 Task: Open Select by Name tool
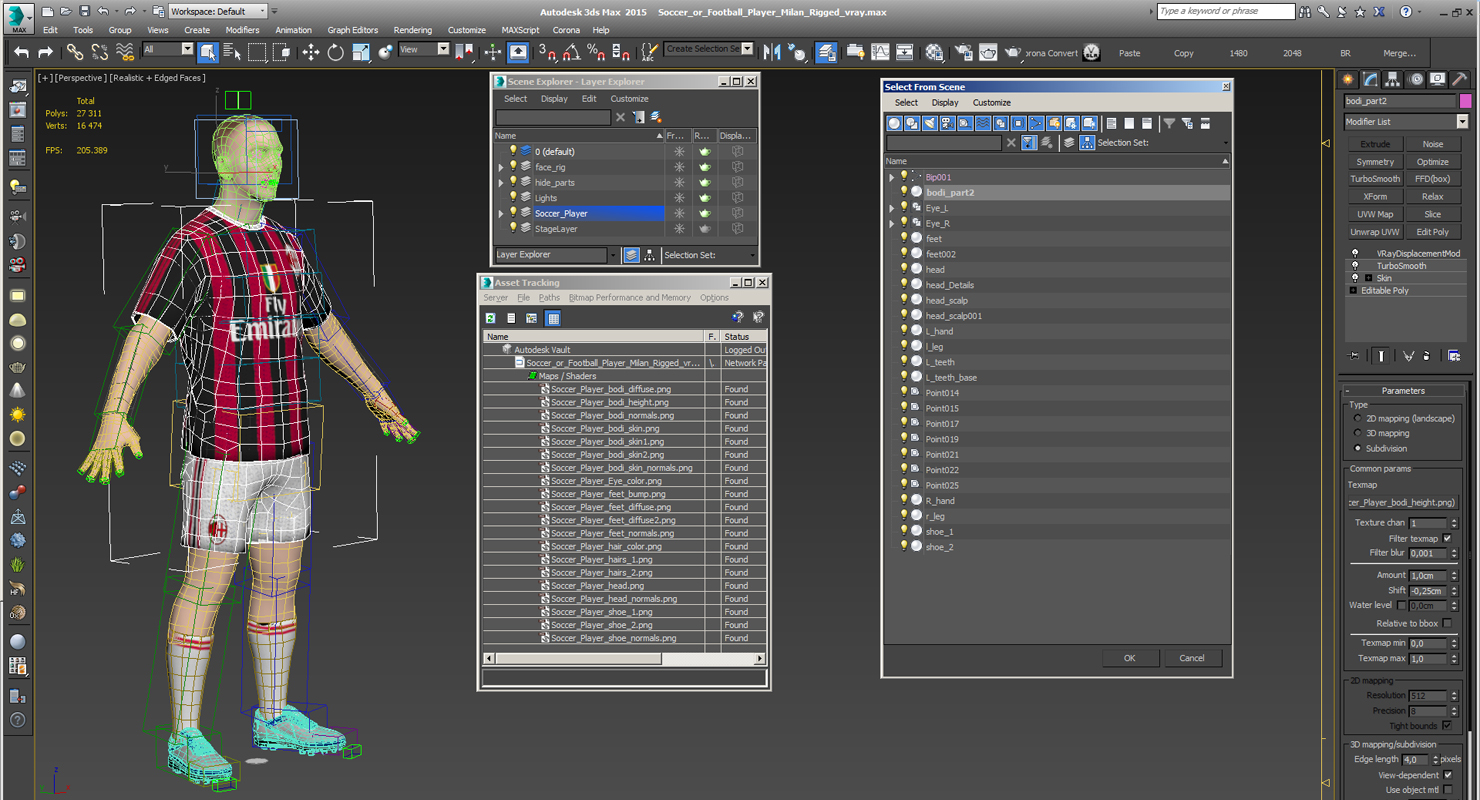(232, 52)
